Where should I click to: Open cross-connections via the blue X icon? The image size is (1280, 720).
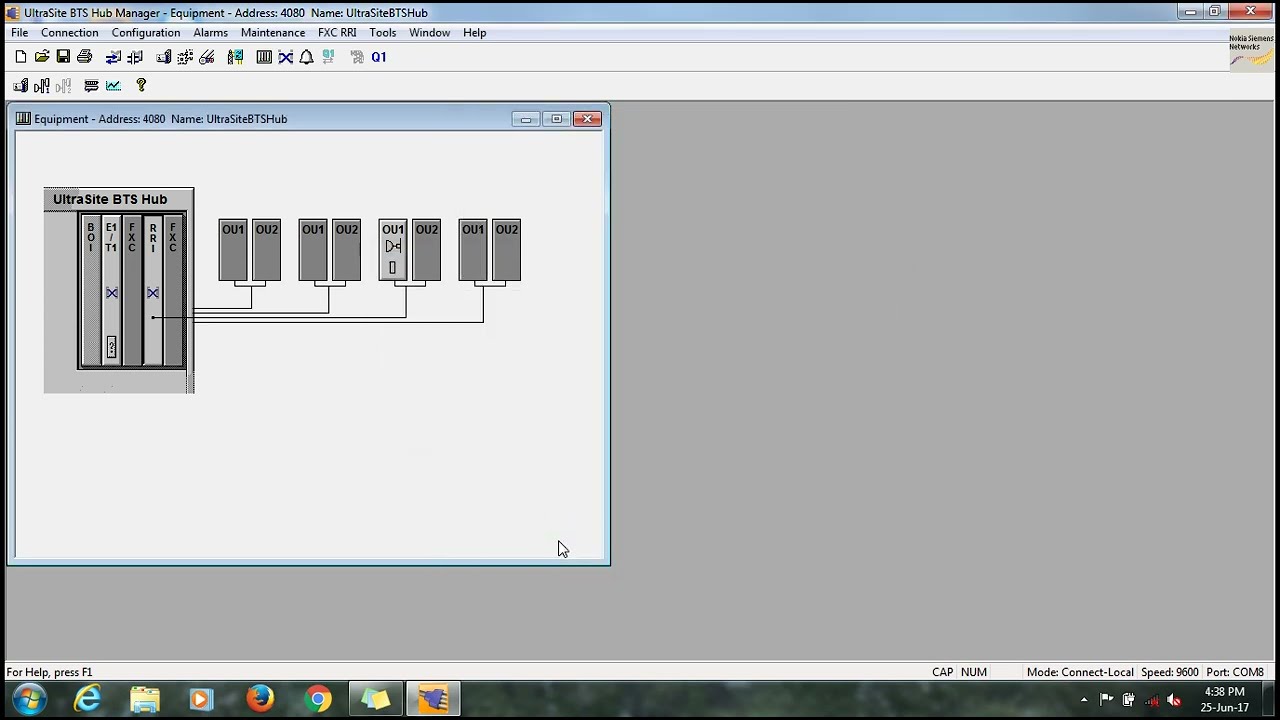(x=286, y=57)
